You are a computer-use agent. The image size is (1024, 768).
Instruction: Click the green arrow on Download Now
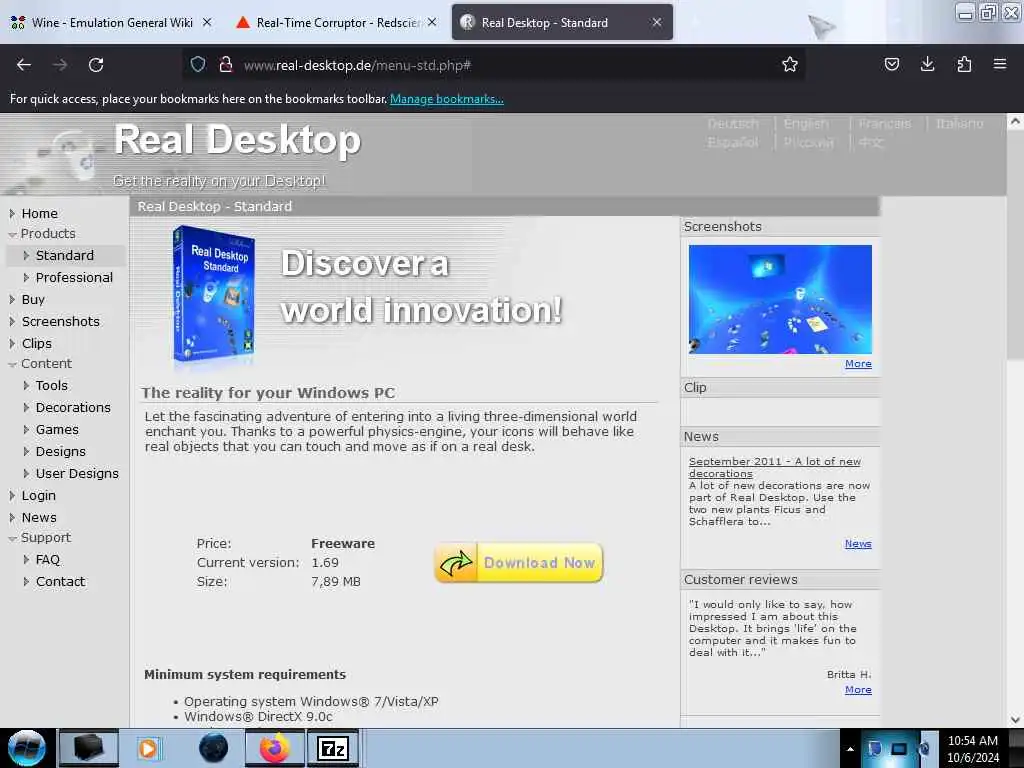456,563
